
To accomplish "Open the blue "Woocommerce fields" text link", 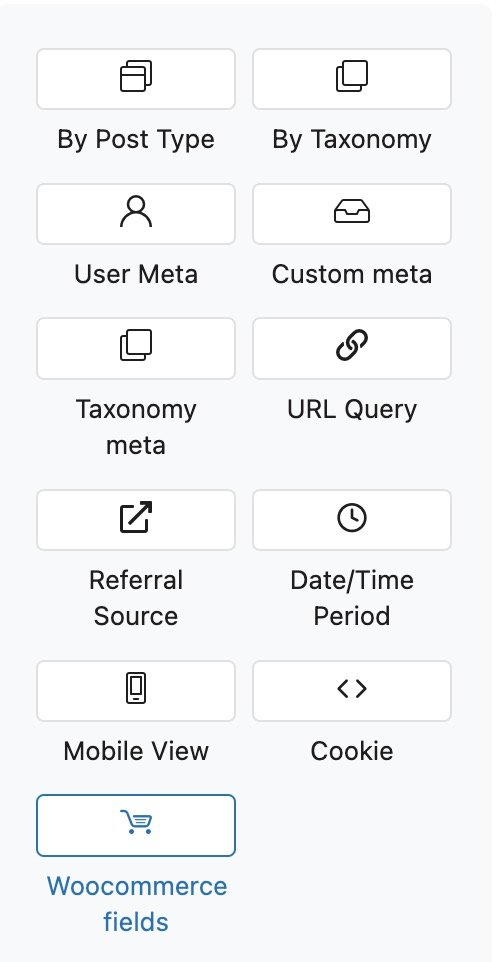I will pos(136,904).
